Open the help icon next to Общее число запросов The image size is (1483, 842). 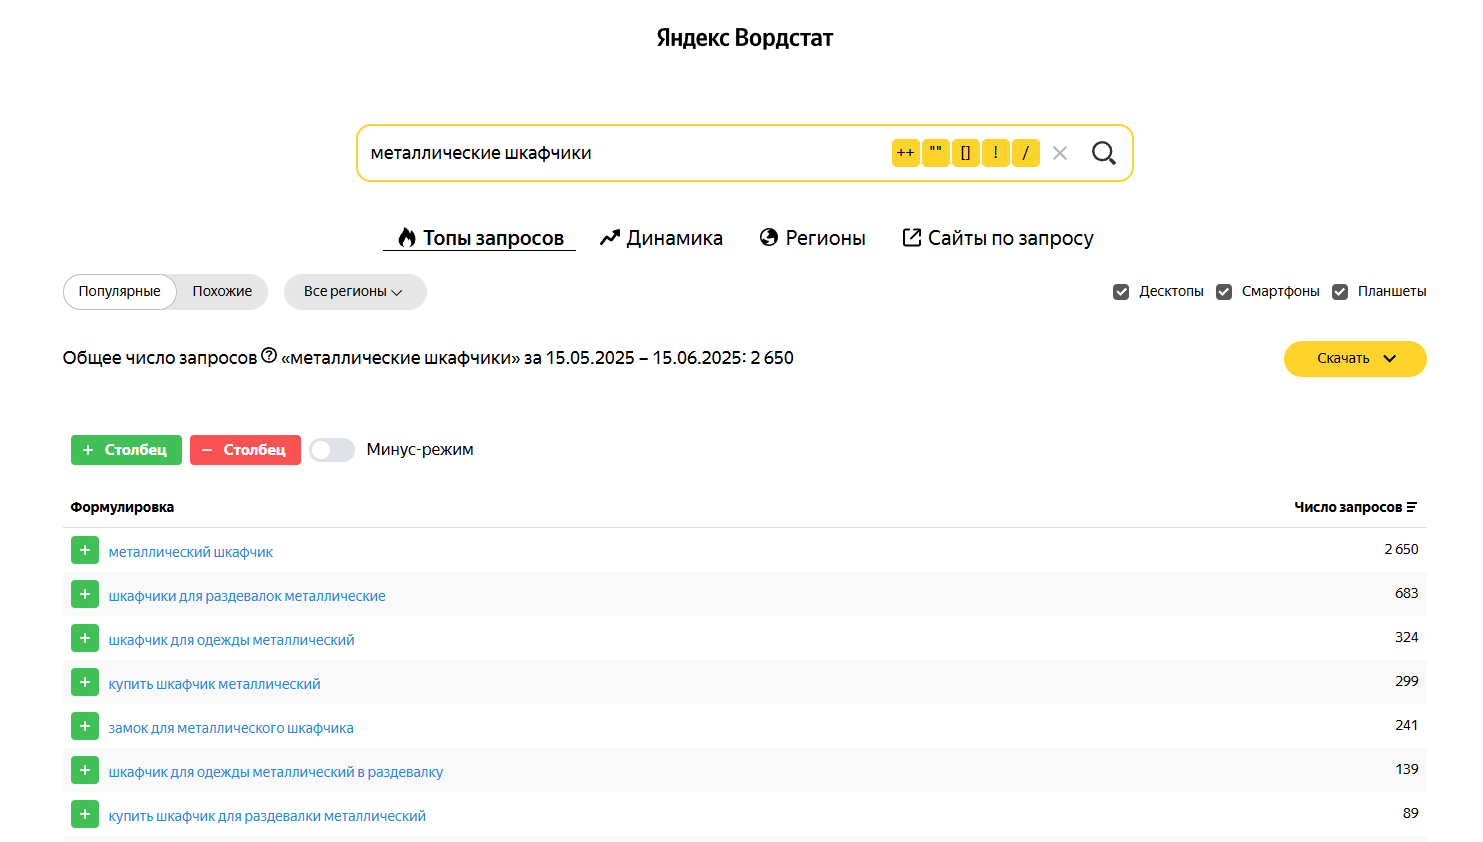pos(269,356)
